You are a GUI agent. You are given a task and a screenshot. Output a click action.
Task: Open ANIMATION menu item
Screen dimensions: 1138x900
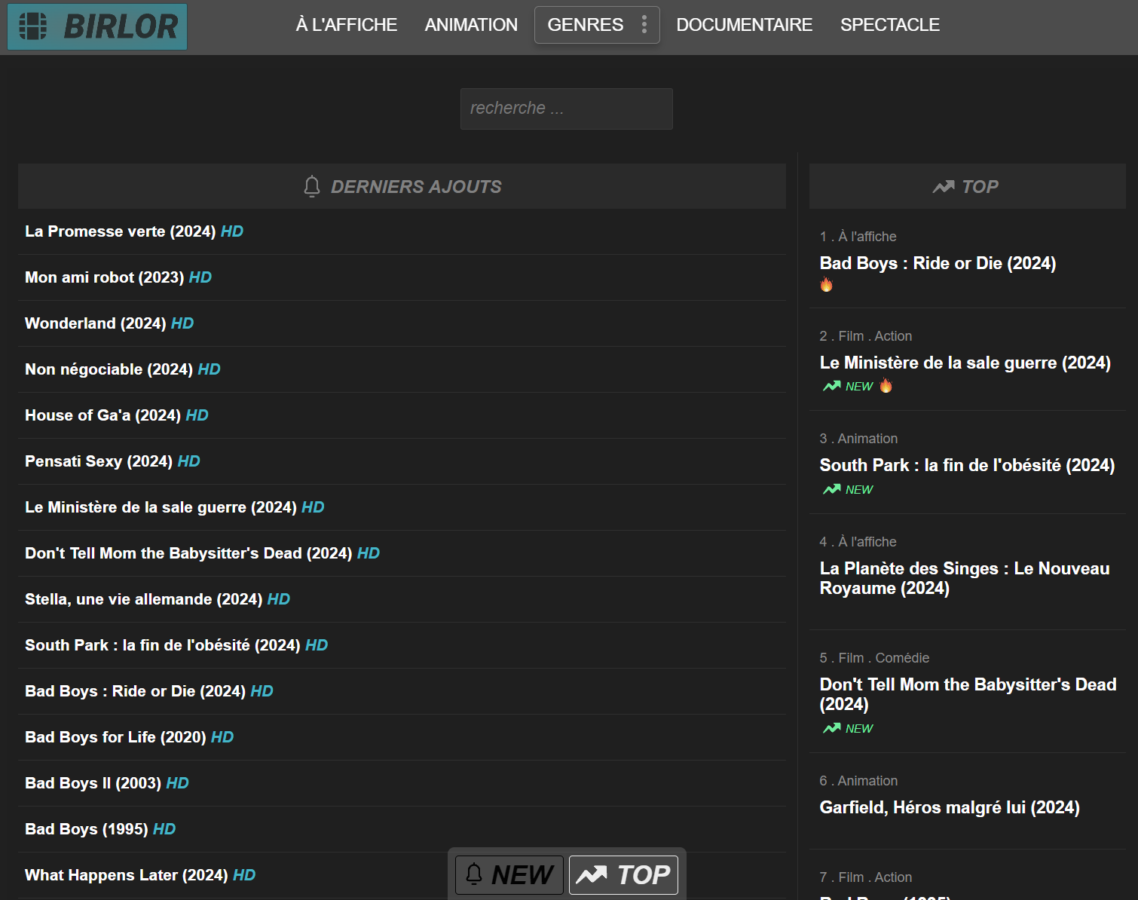[471, 25]
